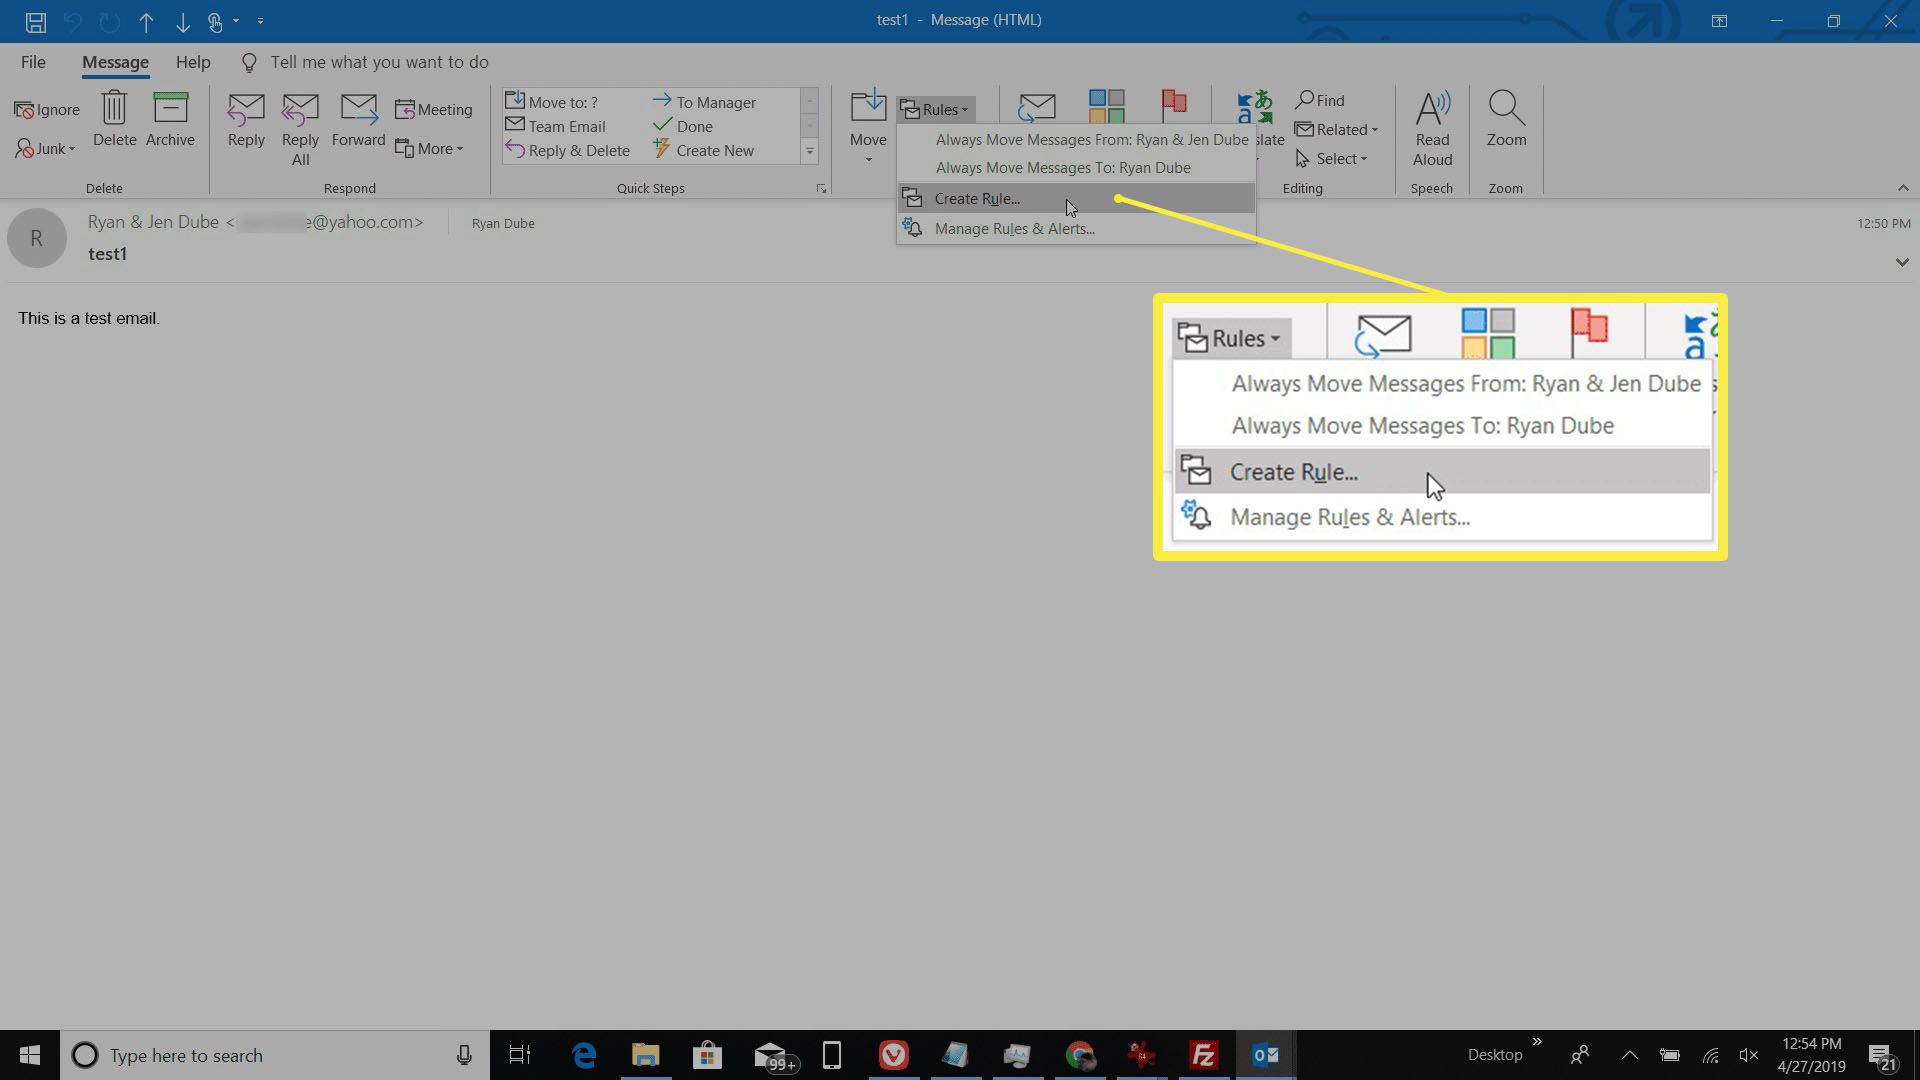Open File Explorer from the taskbar
Viewport: 1920px width, 1080px height.
click(x=645, y=1055)
